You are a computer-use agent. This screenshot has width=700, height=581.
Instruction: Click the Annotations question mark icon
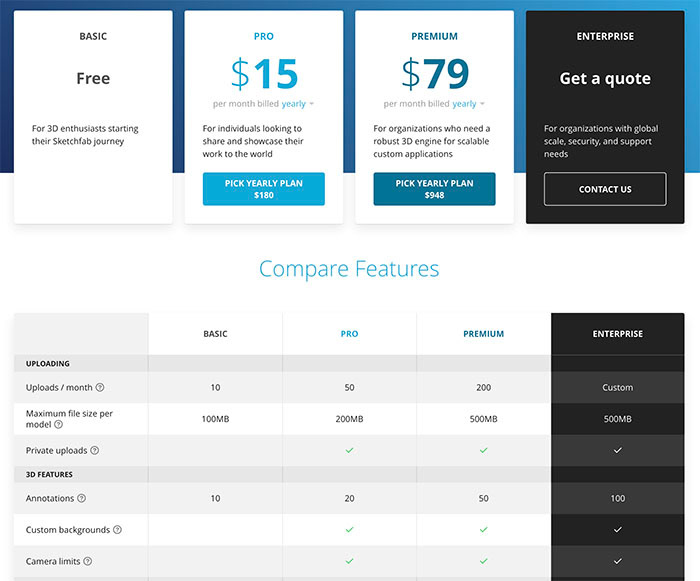click(x=82, y=498)
